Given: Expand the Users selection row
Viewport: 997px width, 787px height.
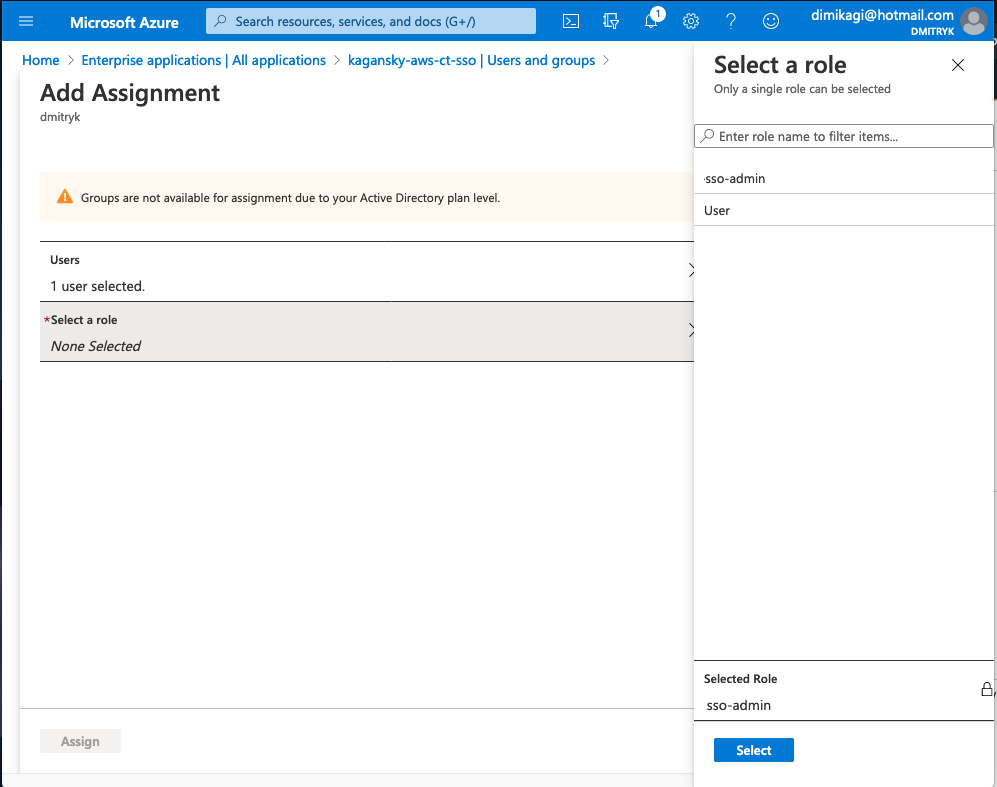Looking at the screenshot, I should click(366, 272).
